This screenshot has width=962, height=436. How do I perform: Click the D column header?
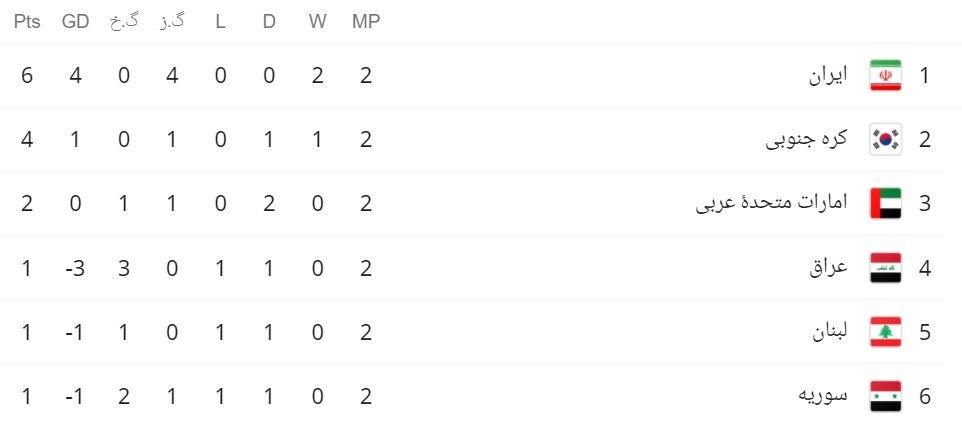(269, 21)
